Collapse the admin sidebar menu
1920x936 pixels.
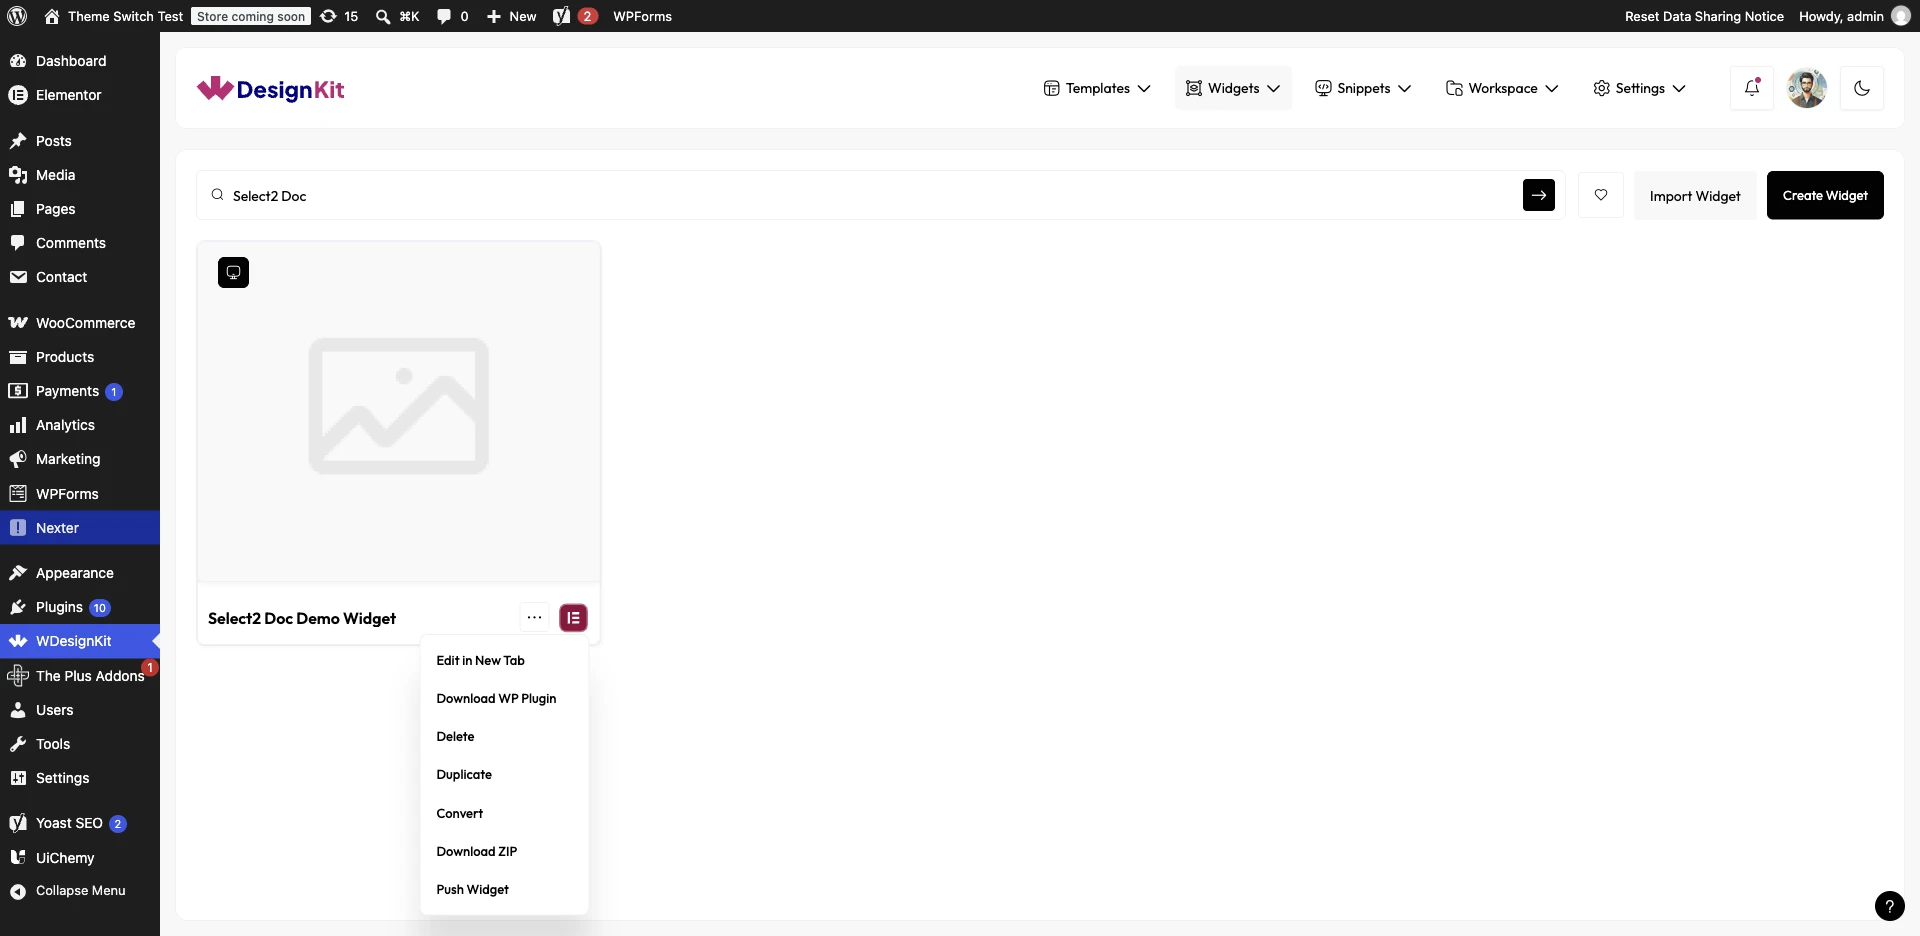80,891
